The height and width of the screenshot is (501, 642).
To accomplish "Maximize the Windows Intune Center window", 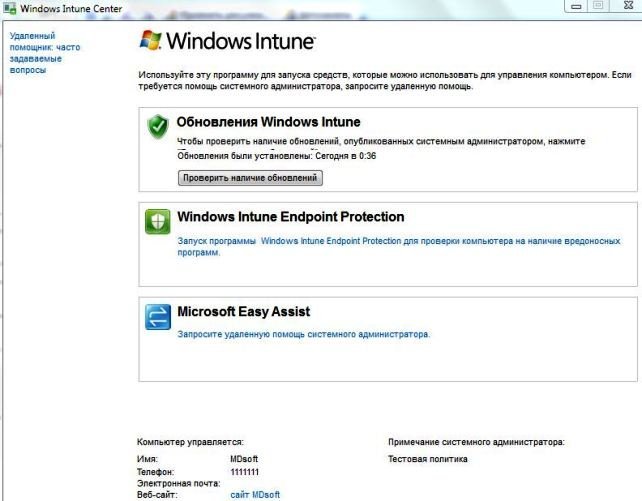I will pos(598,6).
